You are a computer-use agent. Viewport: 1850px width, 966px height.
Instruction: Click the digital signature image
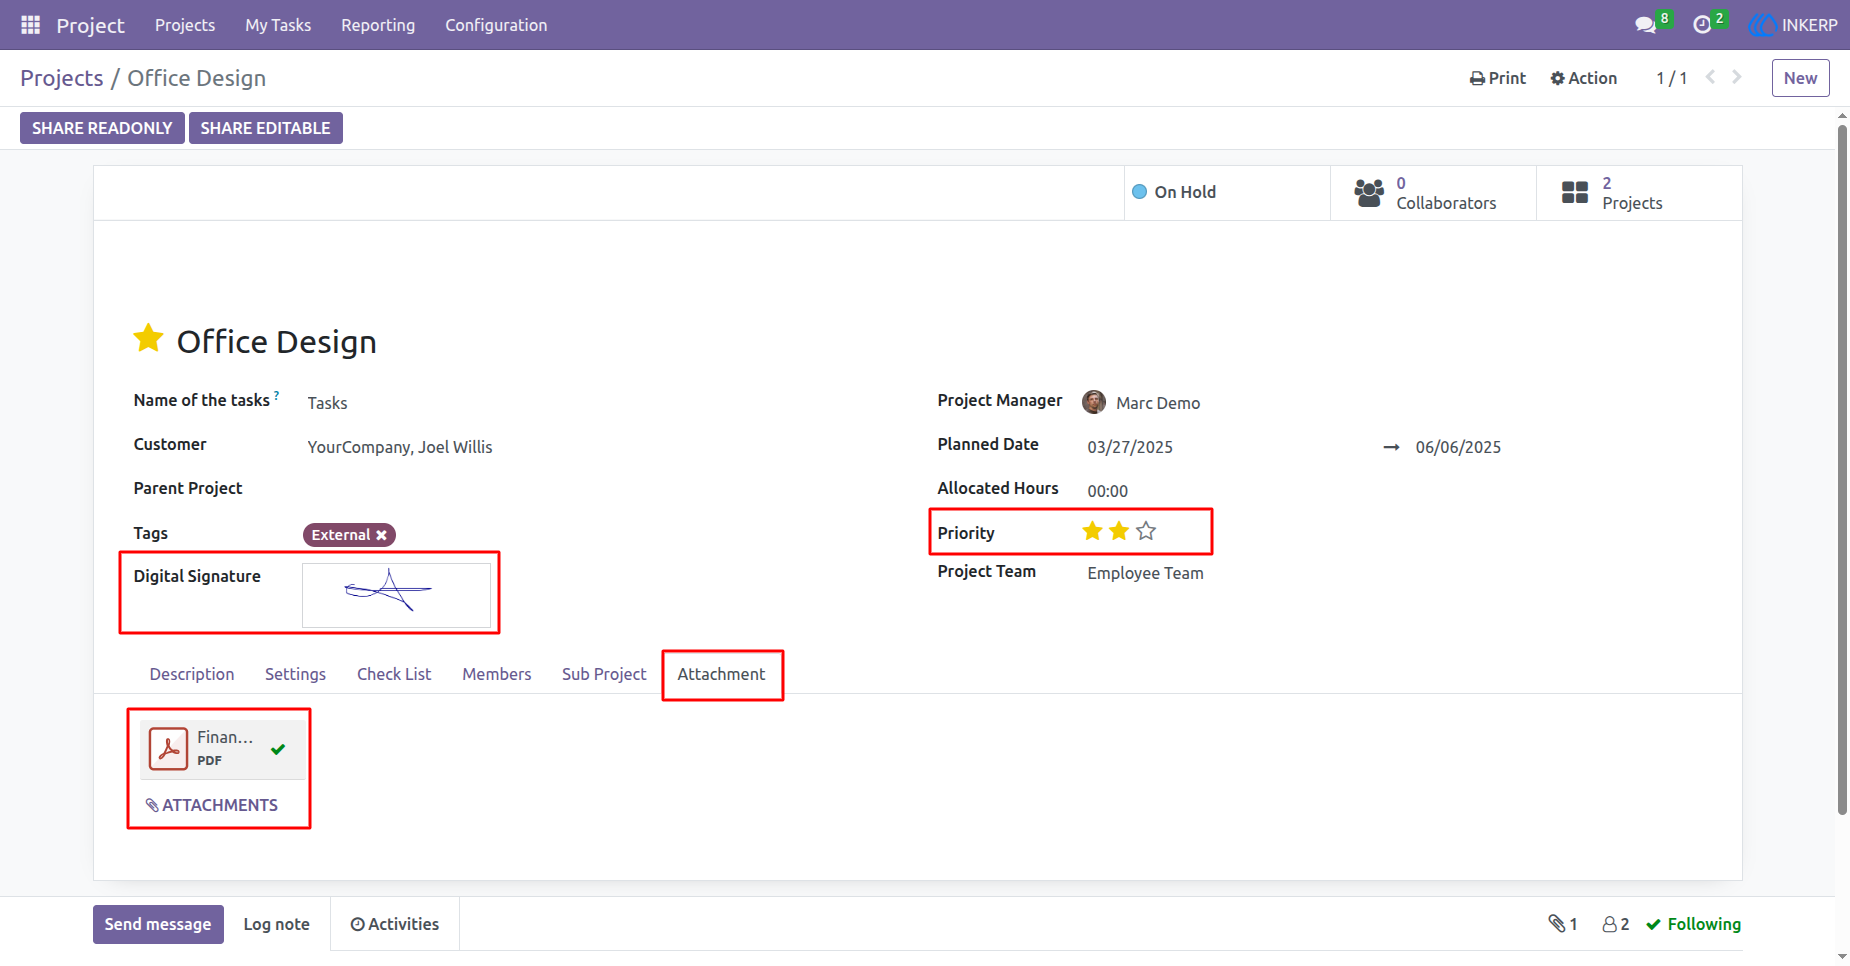point(397,595)
